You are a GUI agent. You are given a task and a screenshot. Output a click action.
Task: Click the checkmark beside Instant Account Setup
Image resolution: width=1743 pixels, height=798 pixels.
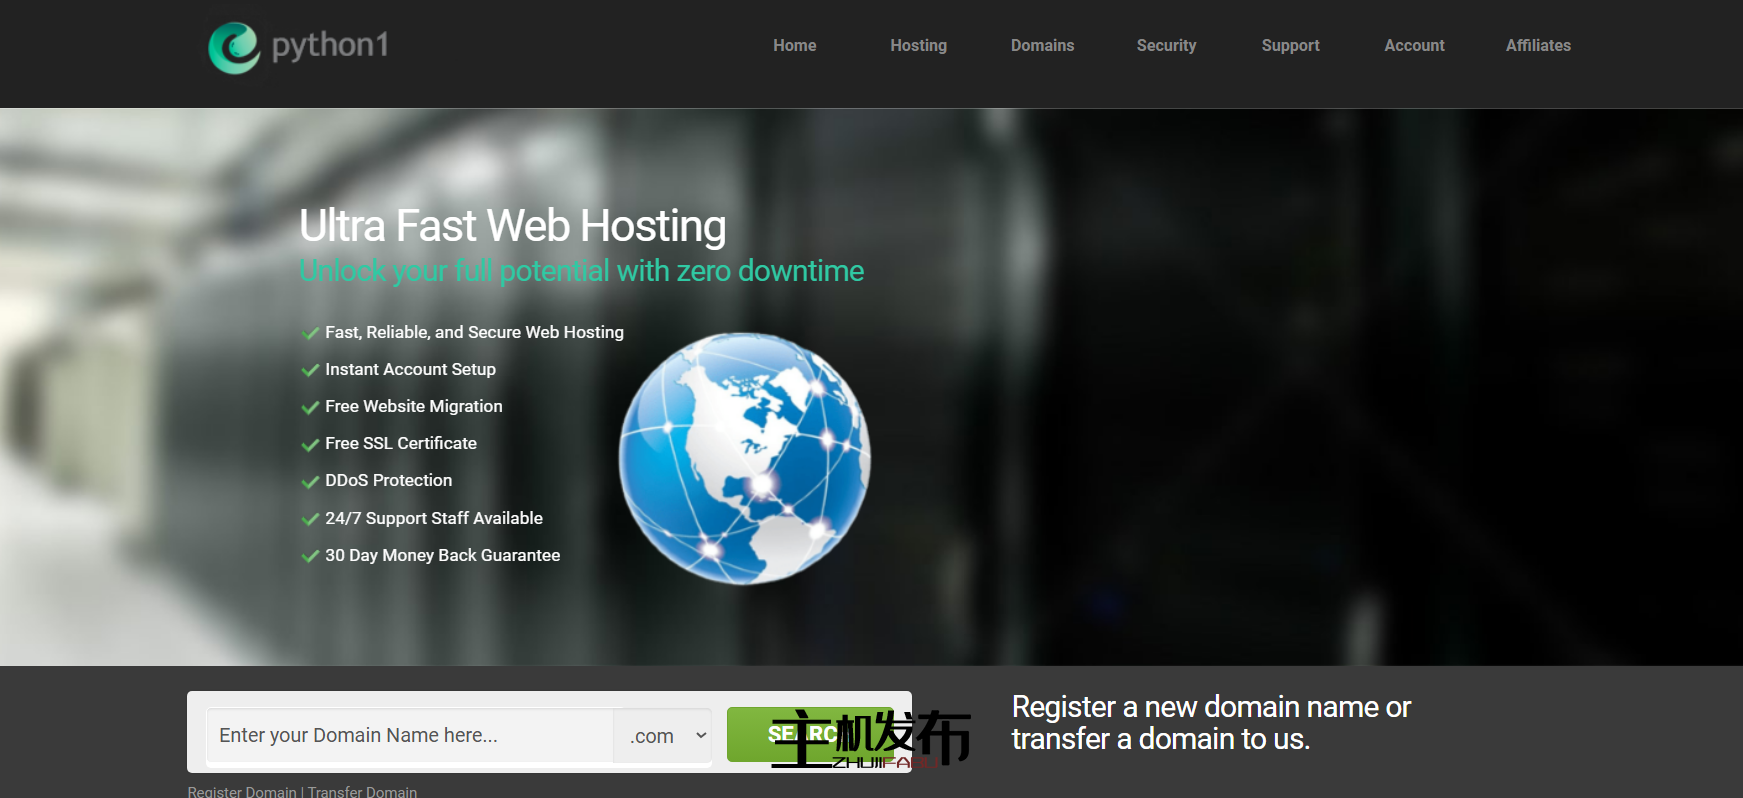pos(310,370)
